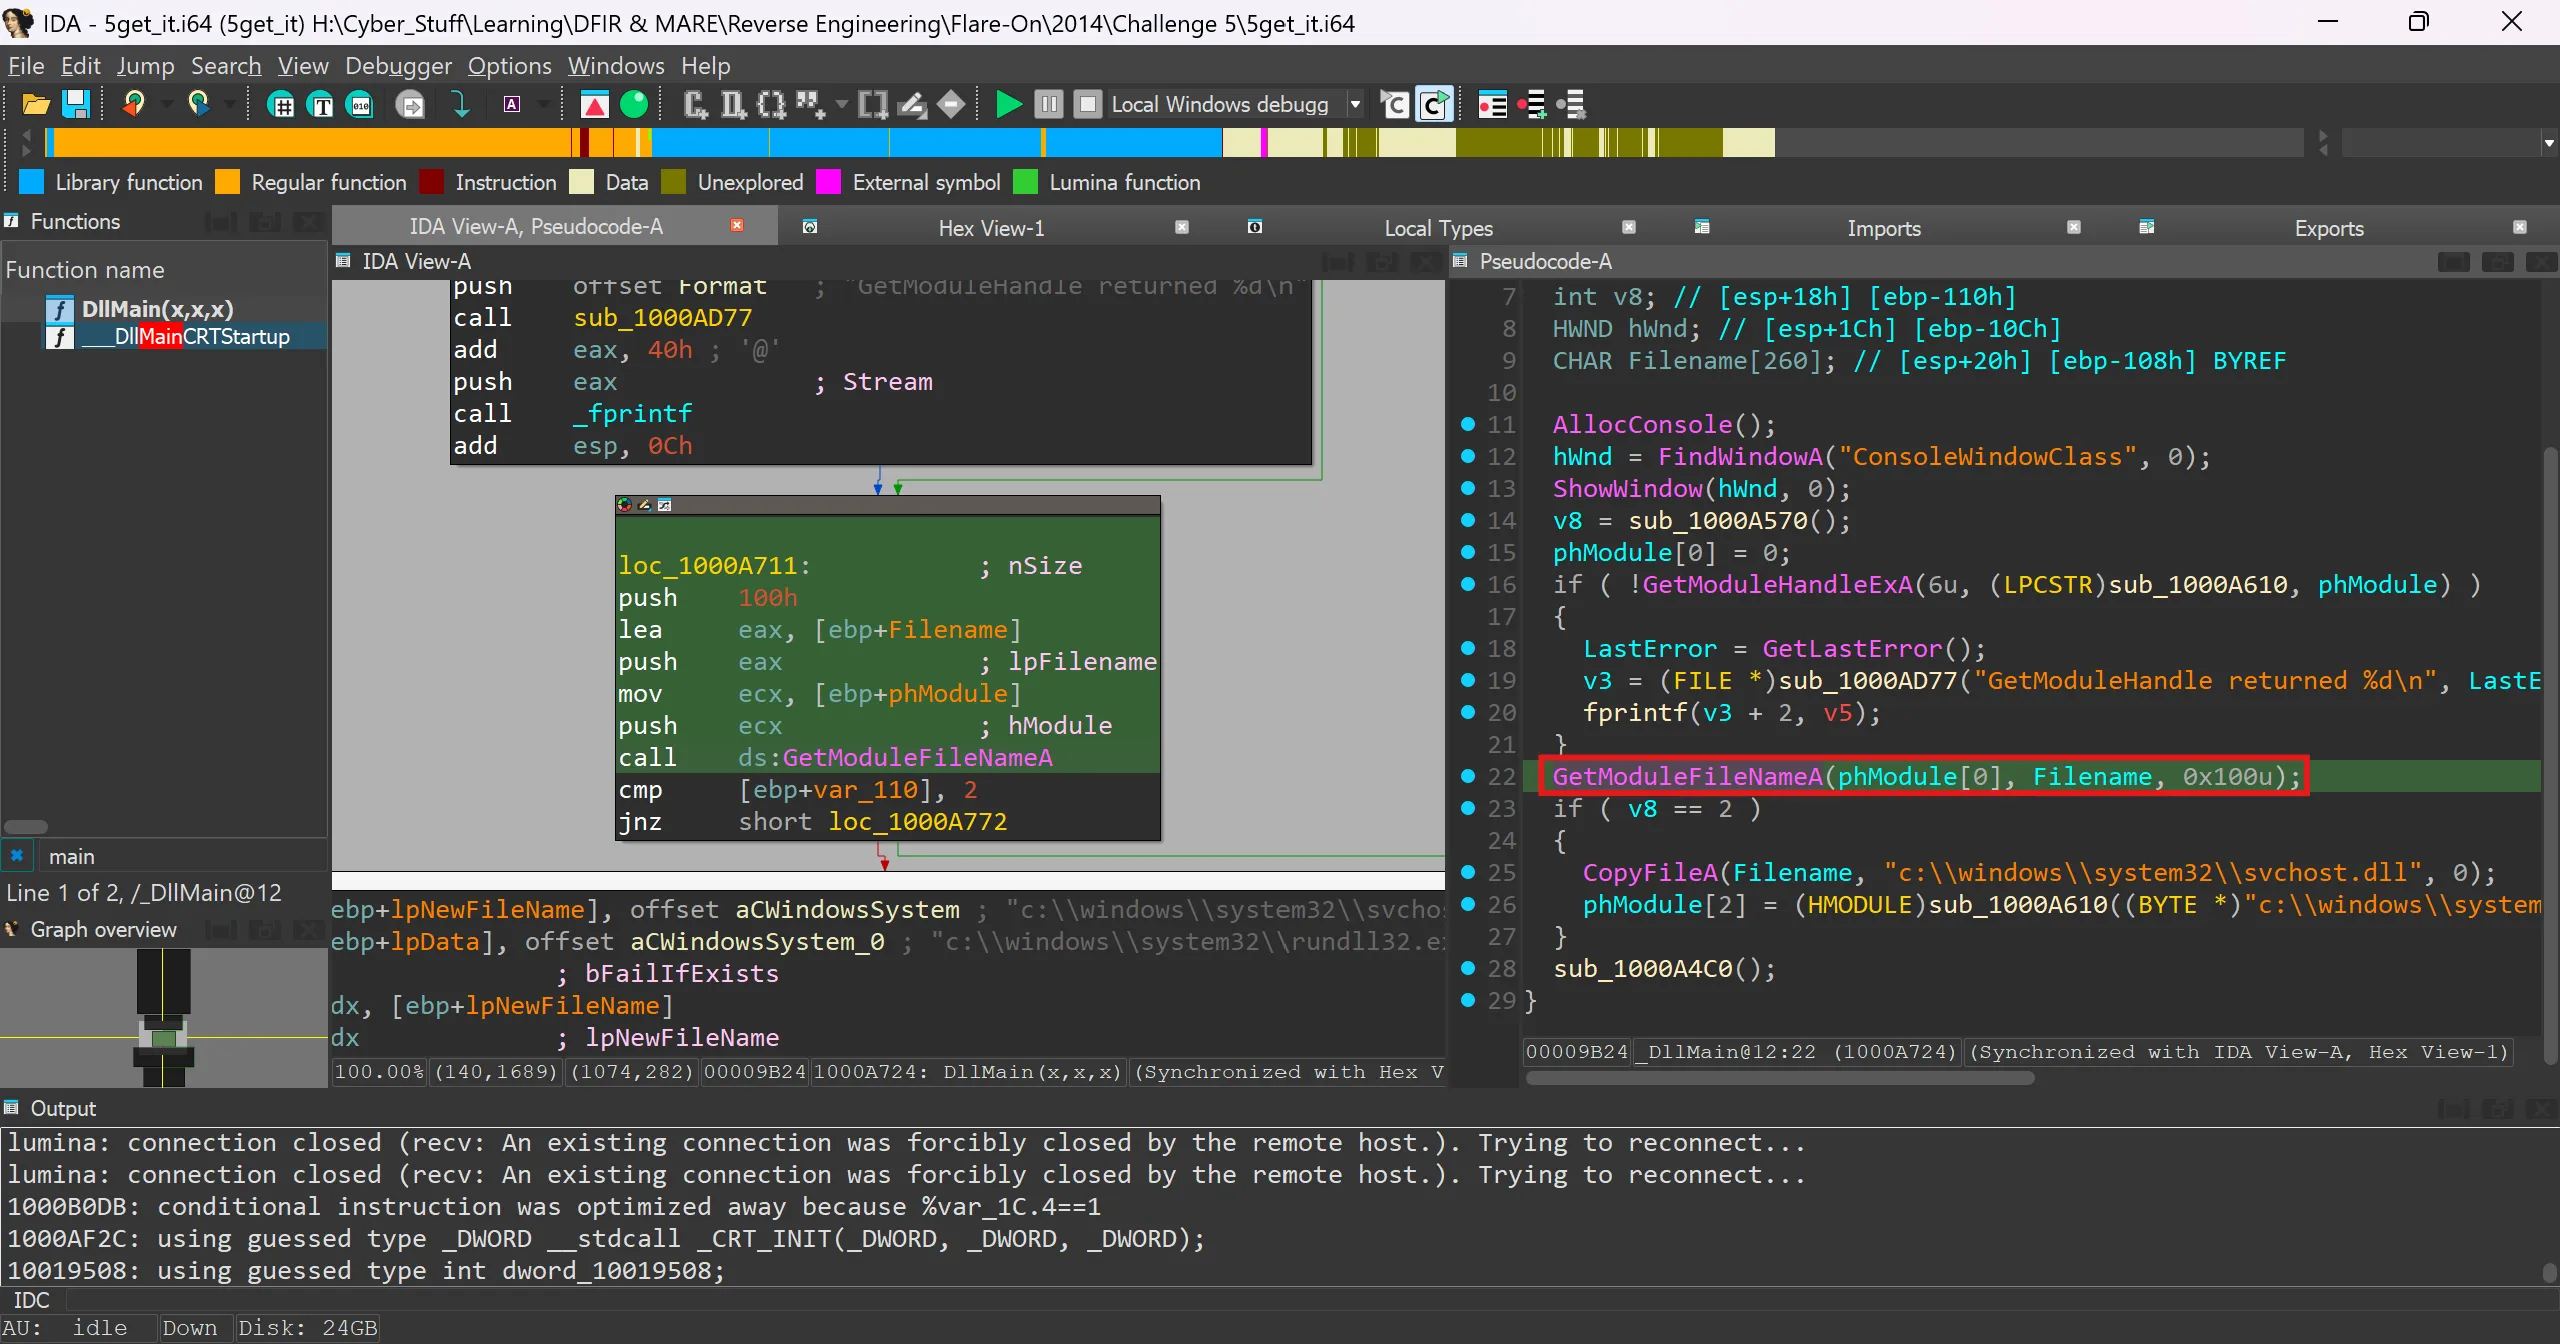This screenshot has height=1344, width=2560.
Task: Toggle breakpoint dot on line 11
Action: [1468, 424]
